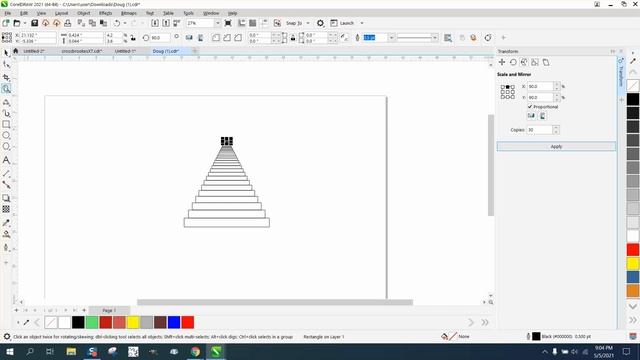Increase the Copies stepper value
Viewport: 640px width, 360px height.
556,128
